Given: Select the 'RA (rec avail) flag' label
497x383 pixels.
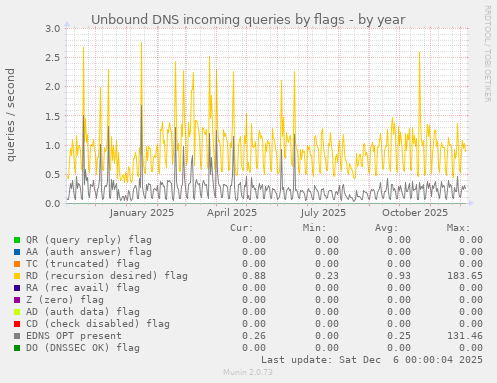Looking at the screenshot, I should pos(83,288).
